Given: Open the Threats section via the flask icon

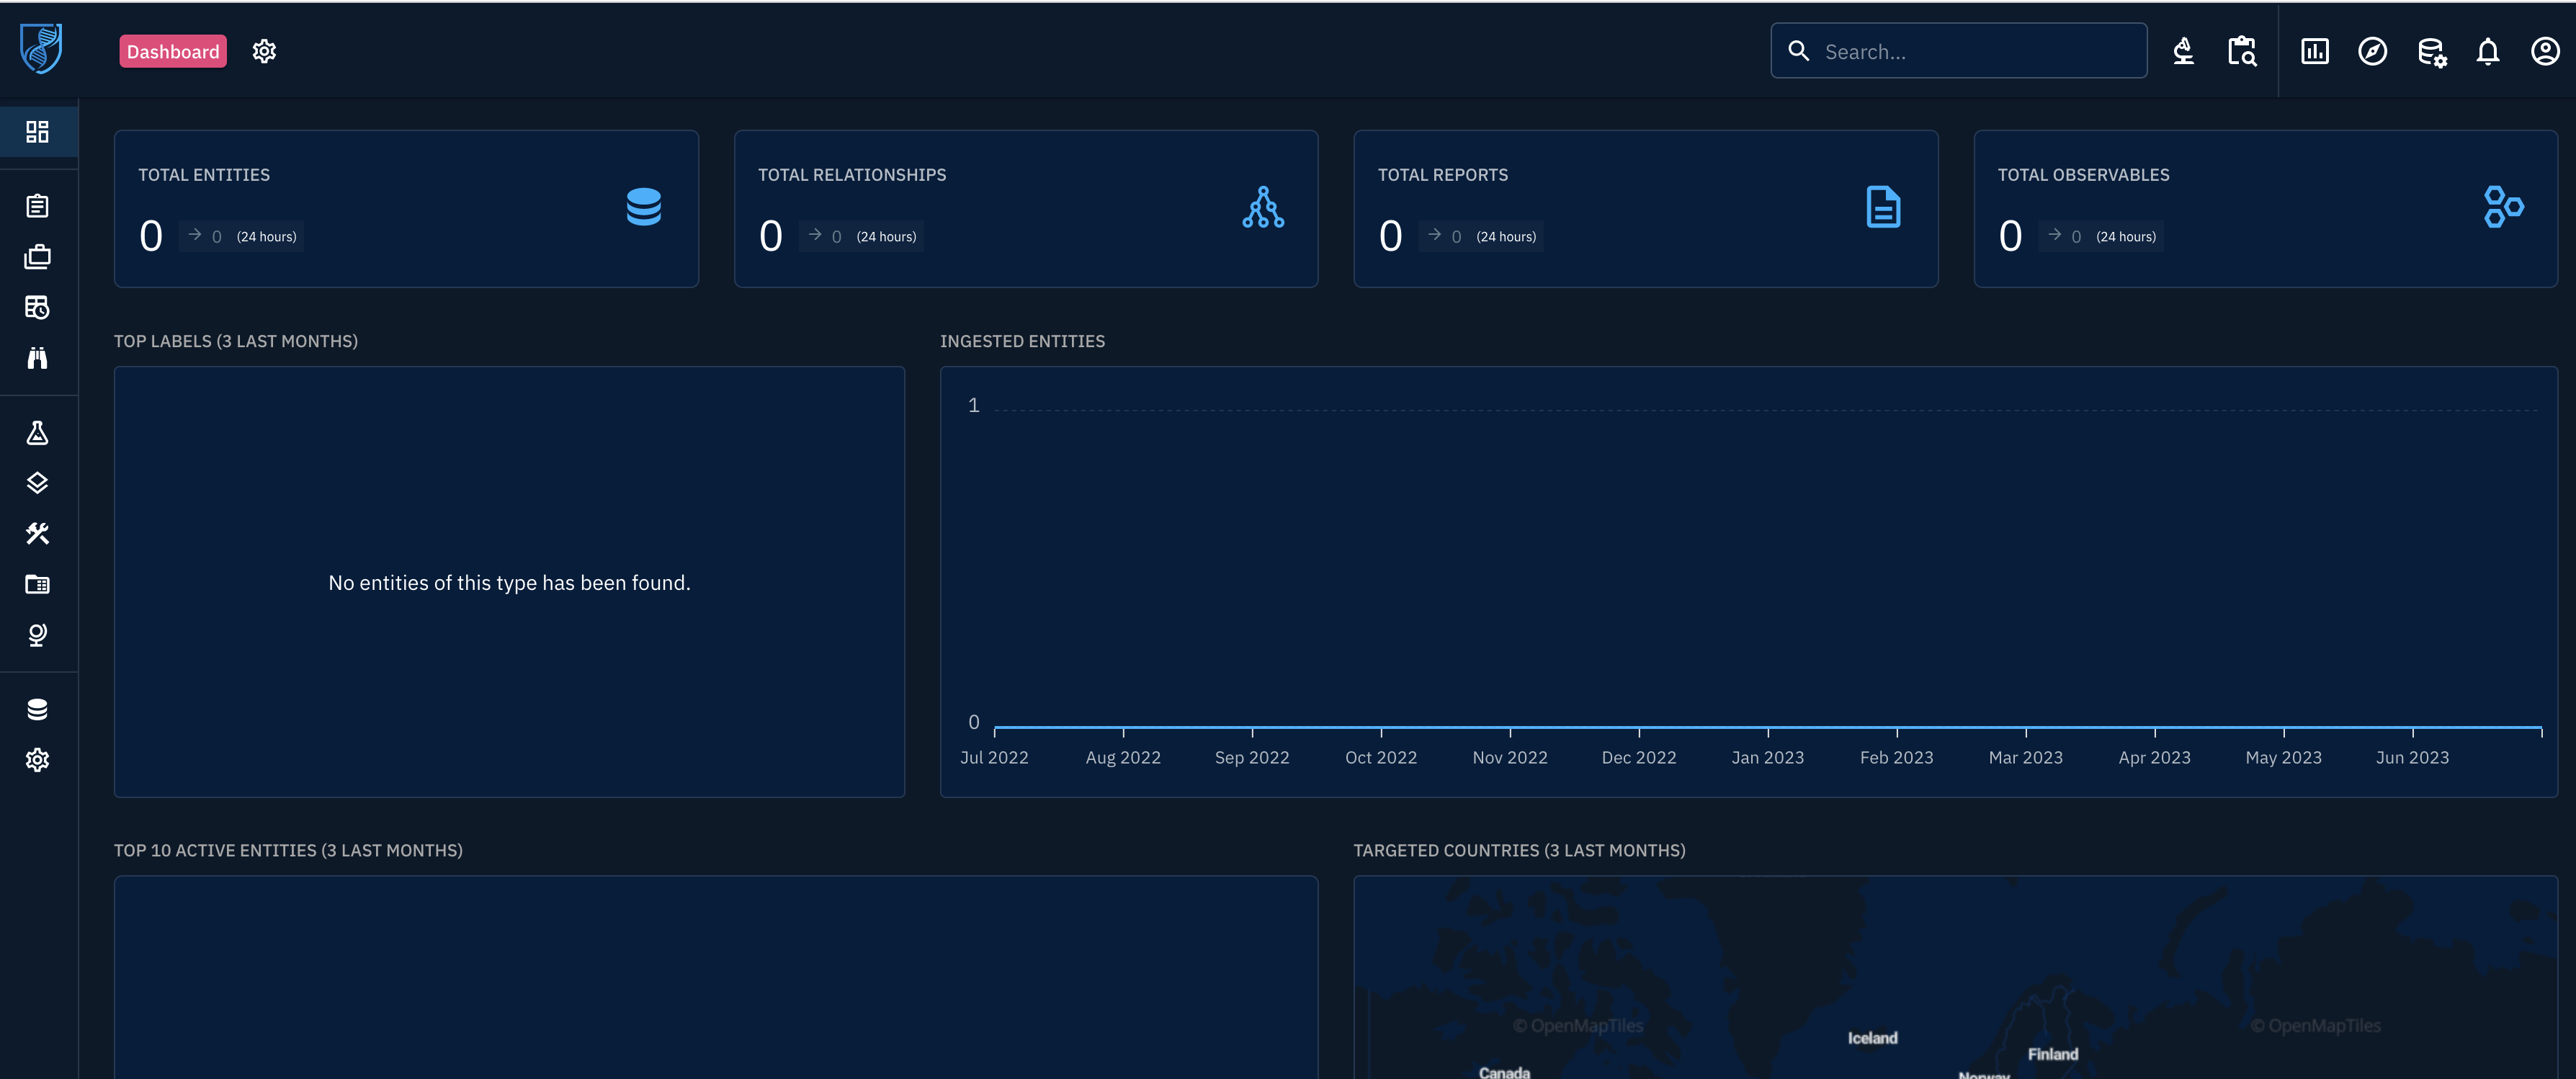Looking at the screenshot, I should click(38, 433).
